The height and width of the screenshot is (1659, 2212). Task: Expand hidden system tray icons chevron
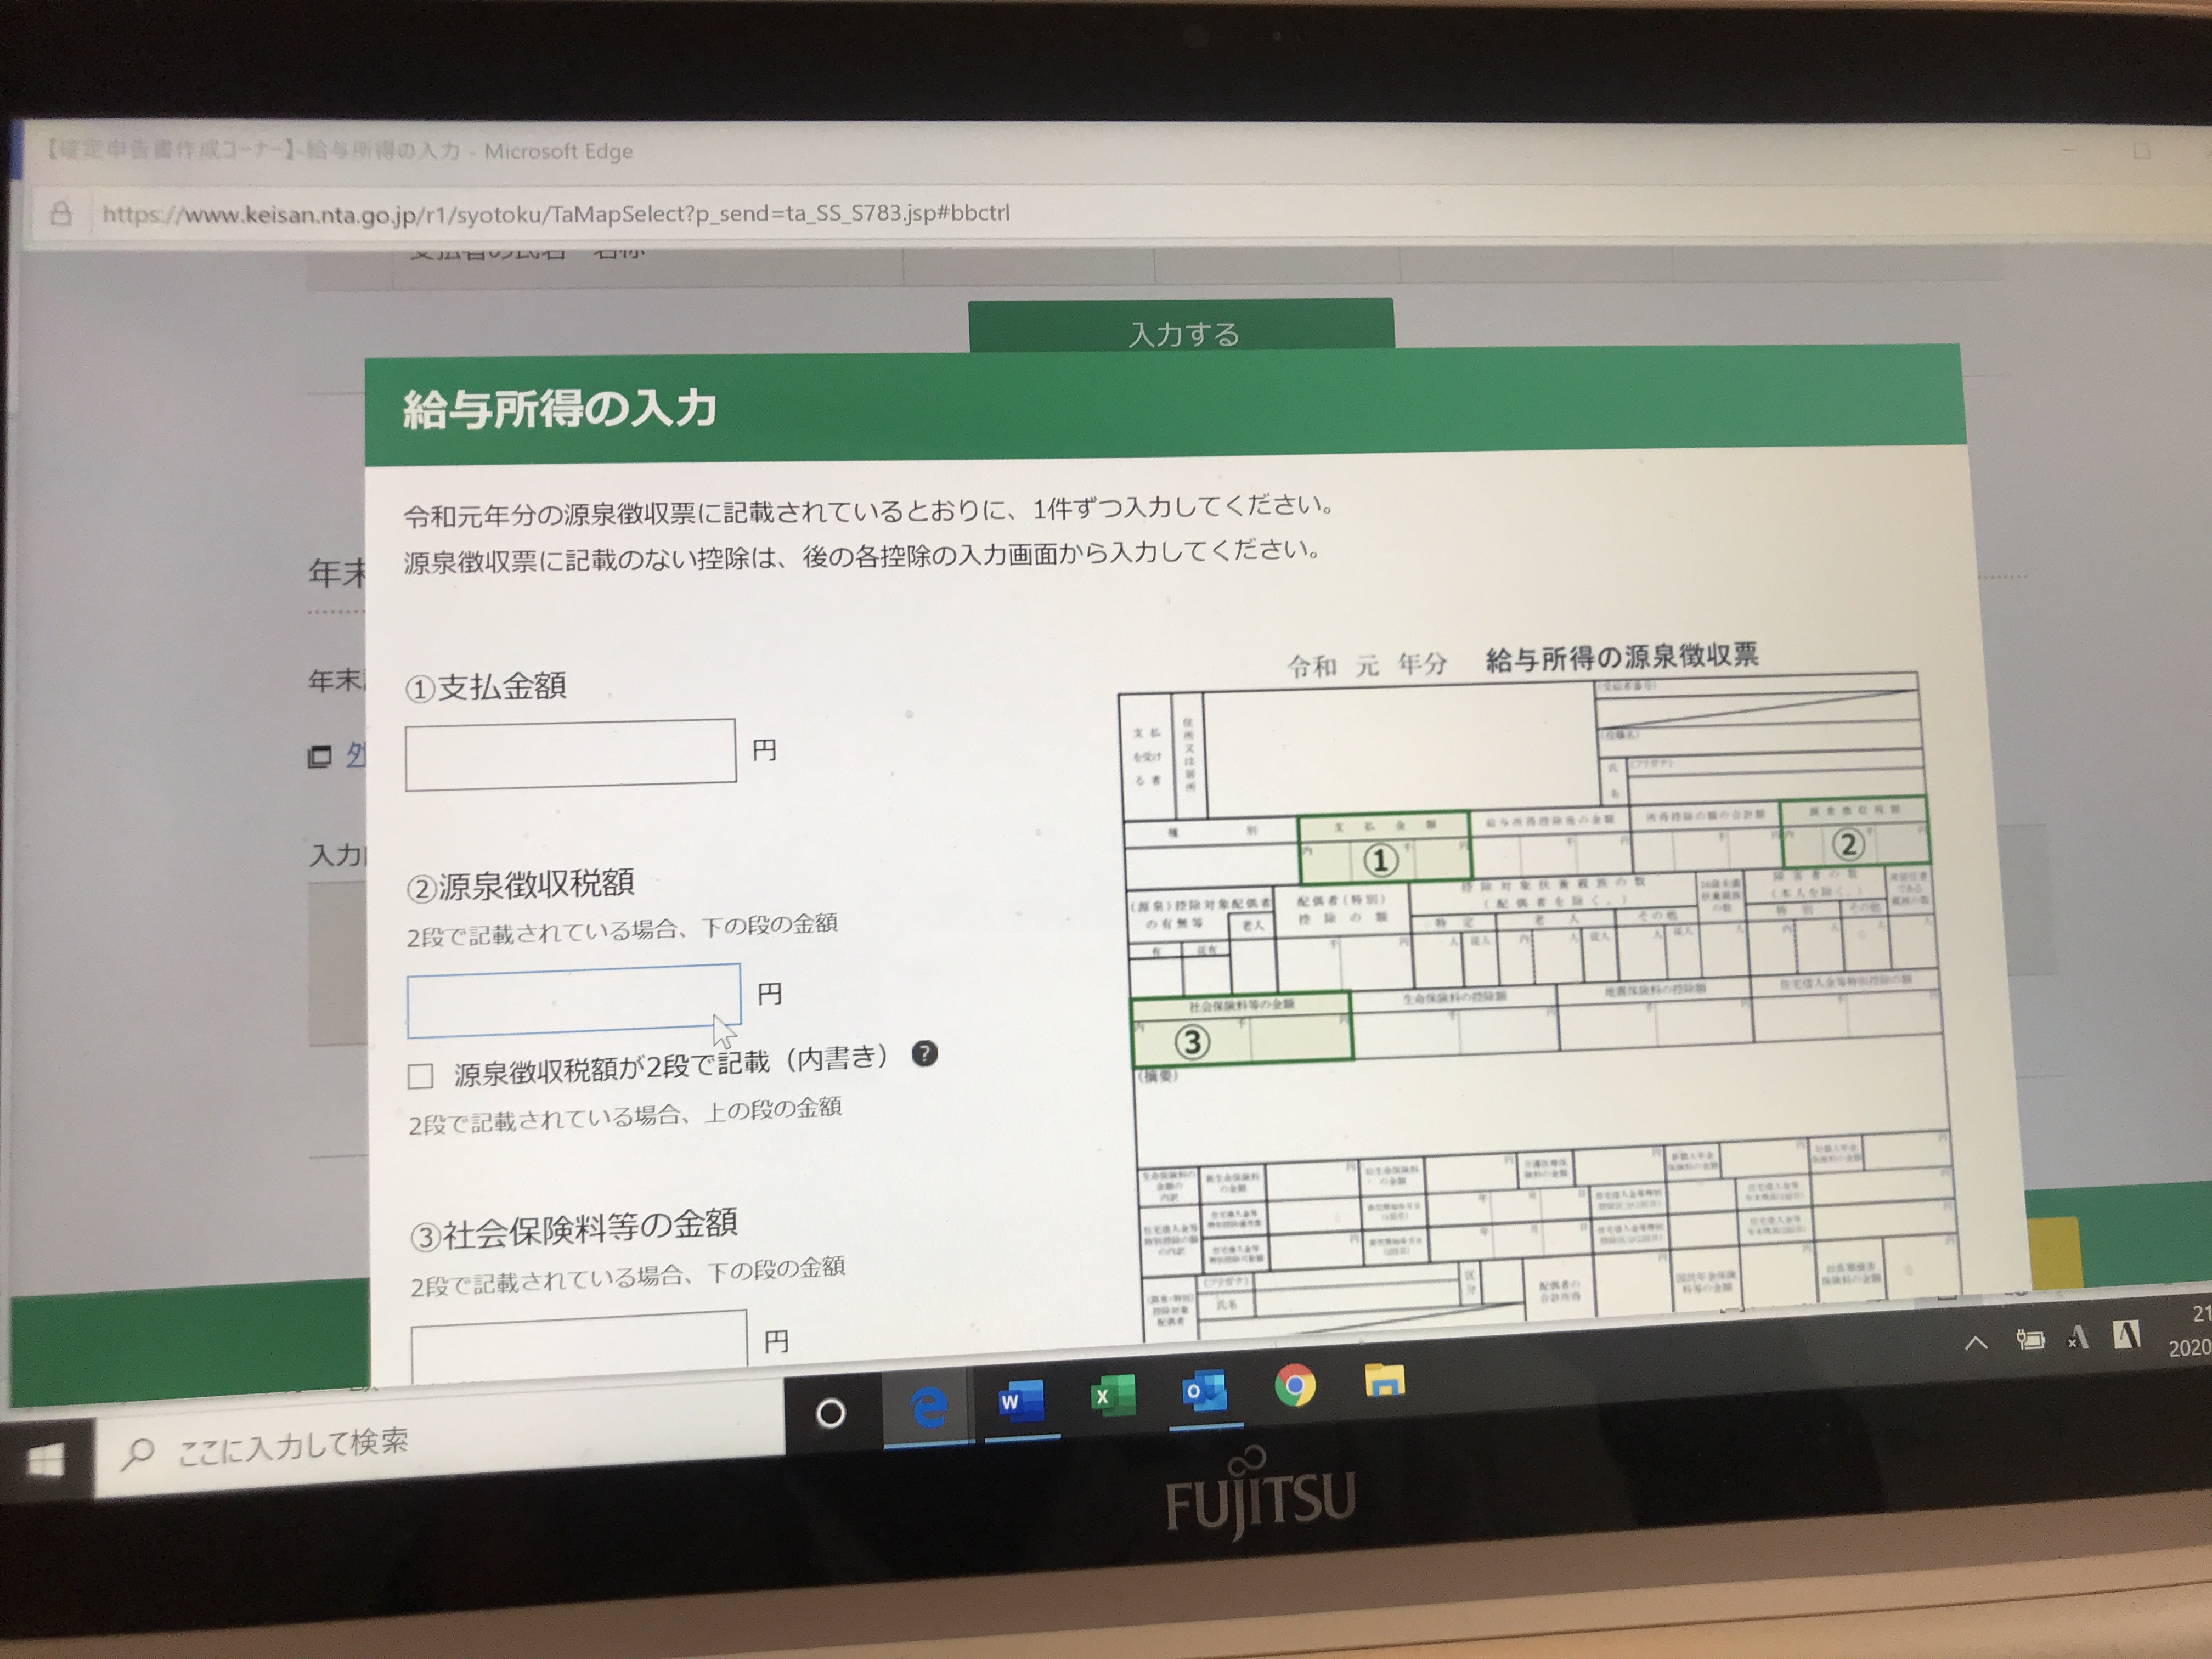[x=1976, y=1343]
